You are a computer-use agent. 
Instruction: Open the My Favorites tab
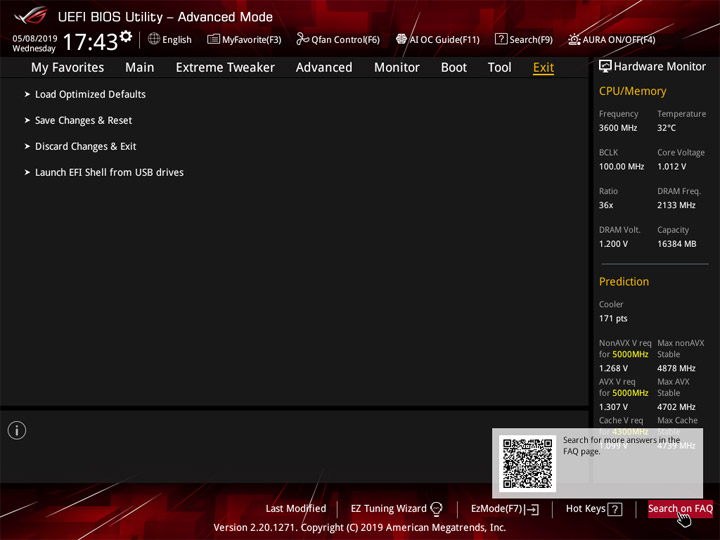coord(68,68)
